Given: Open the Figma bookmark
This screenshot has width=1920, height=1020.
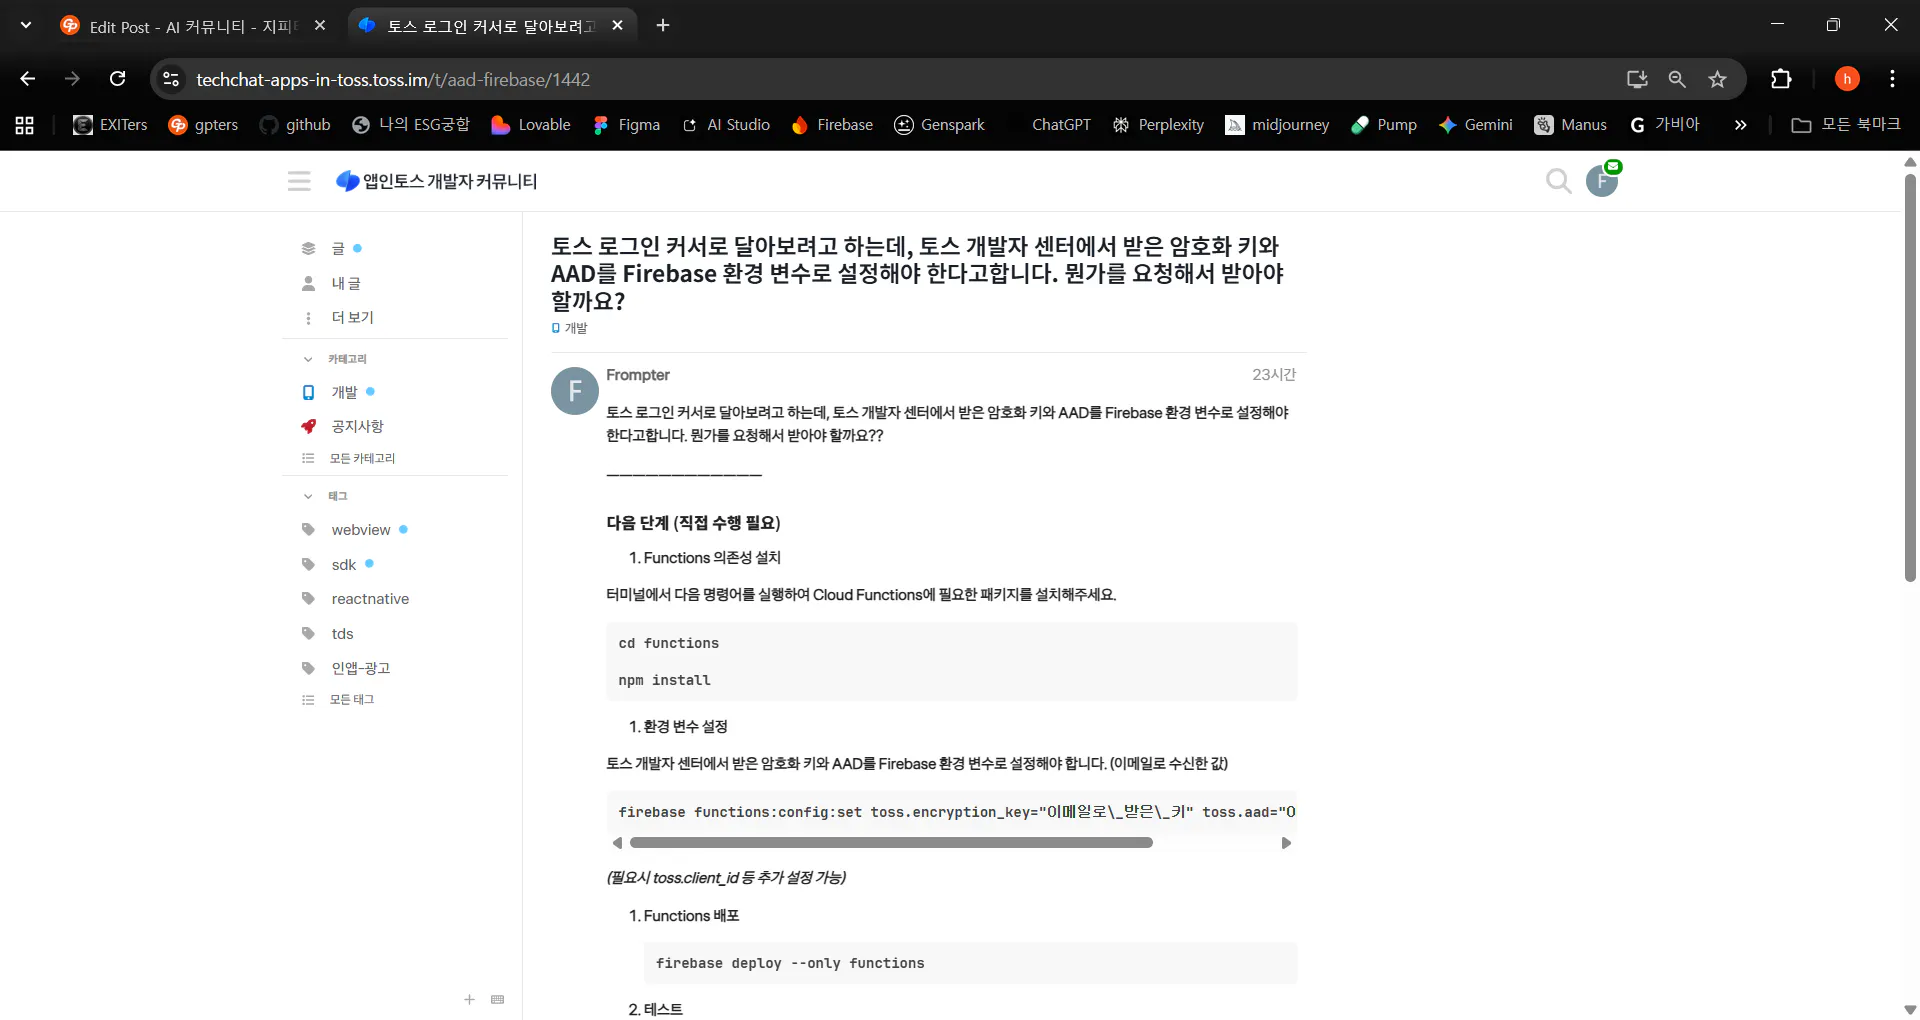Looking at the screenshot, I should pos(627,125).
